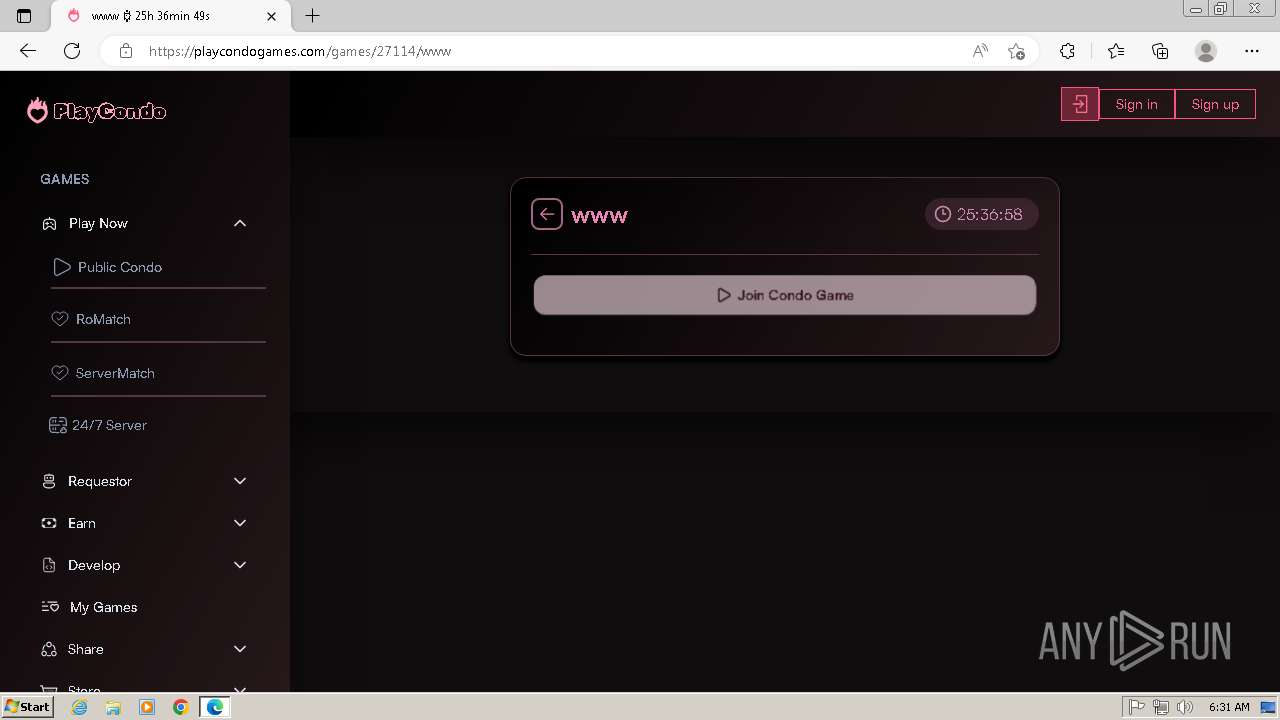Click the Play Now controller icon
Viewport: 1280px width, 720px height.
coord(49,223)
